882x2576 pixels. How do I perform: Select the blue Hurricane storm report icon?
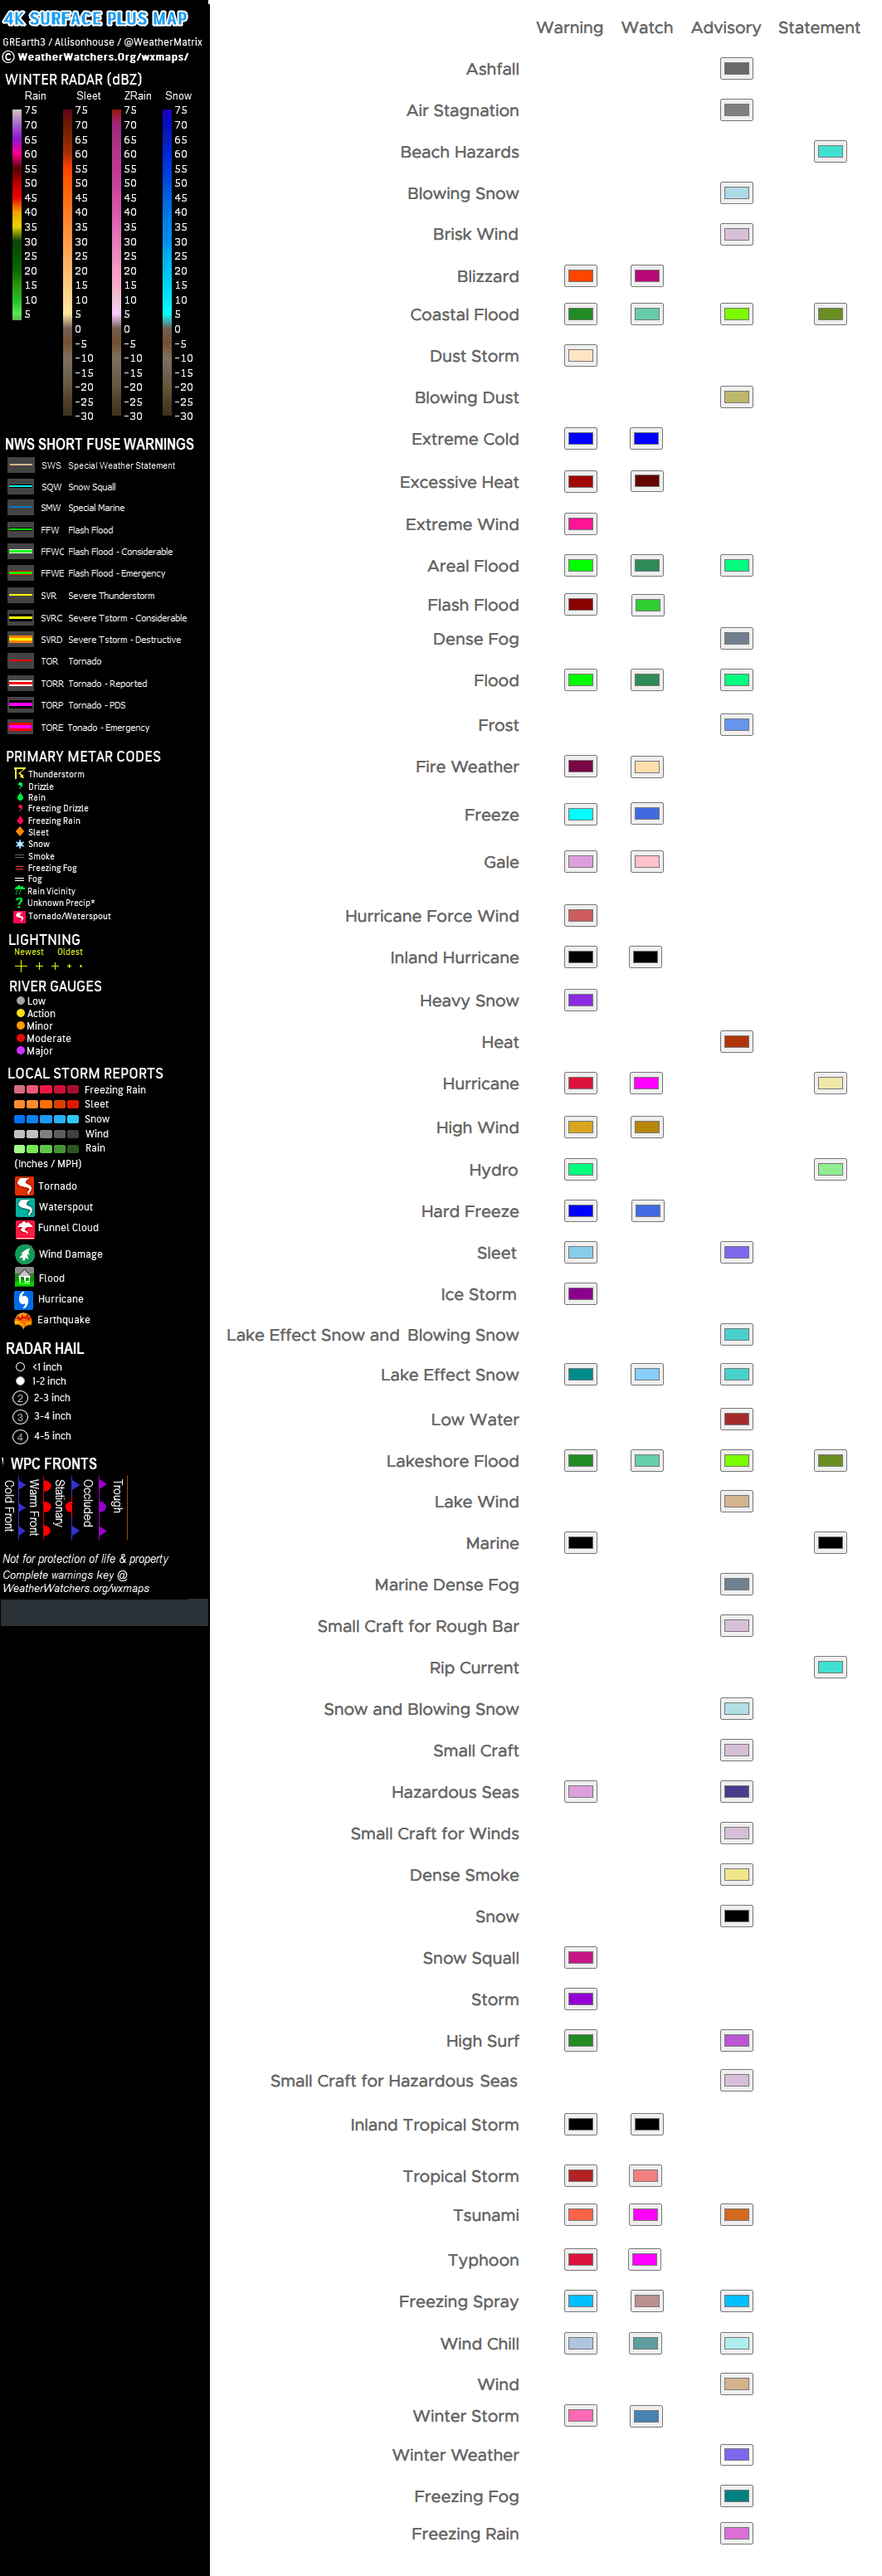[x=24, y=1299]
